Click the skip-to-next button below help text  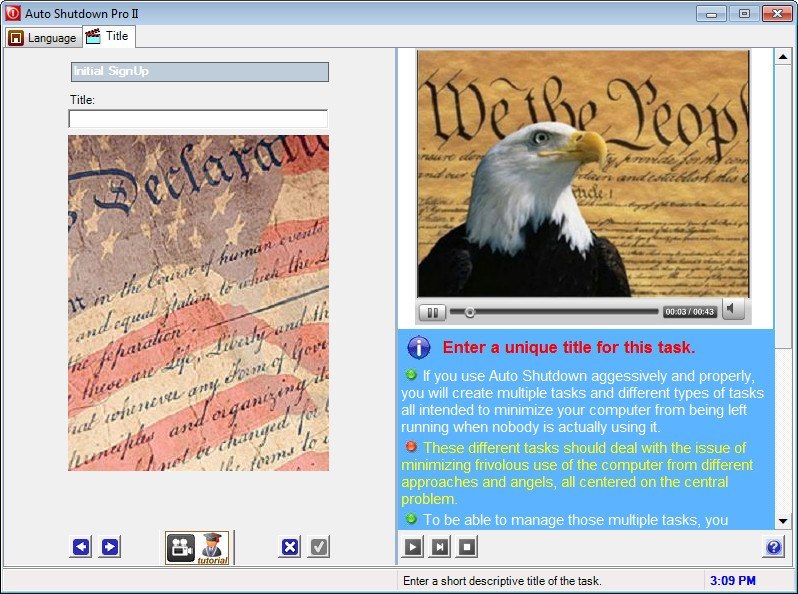point(440,547)
